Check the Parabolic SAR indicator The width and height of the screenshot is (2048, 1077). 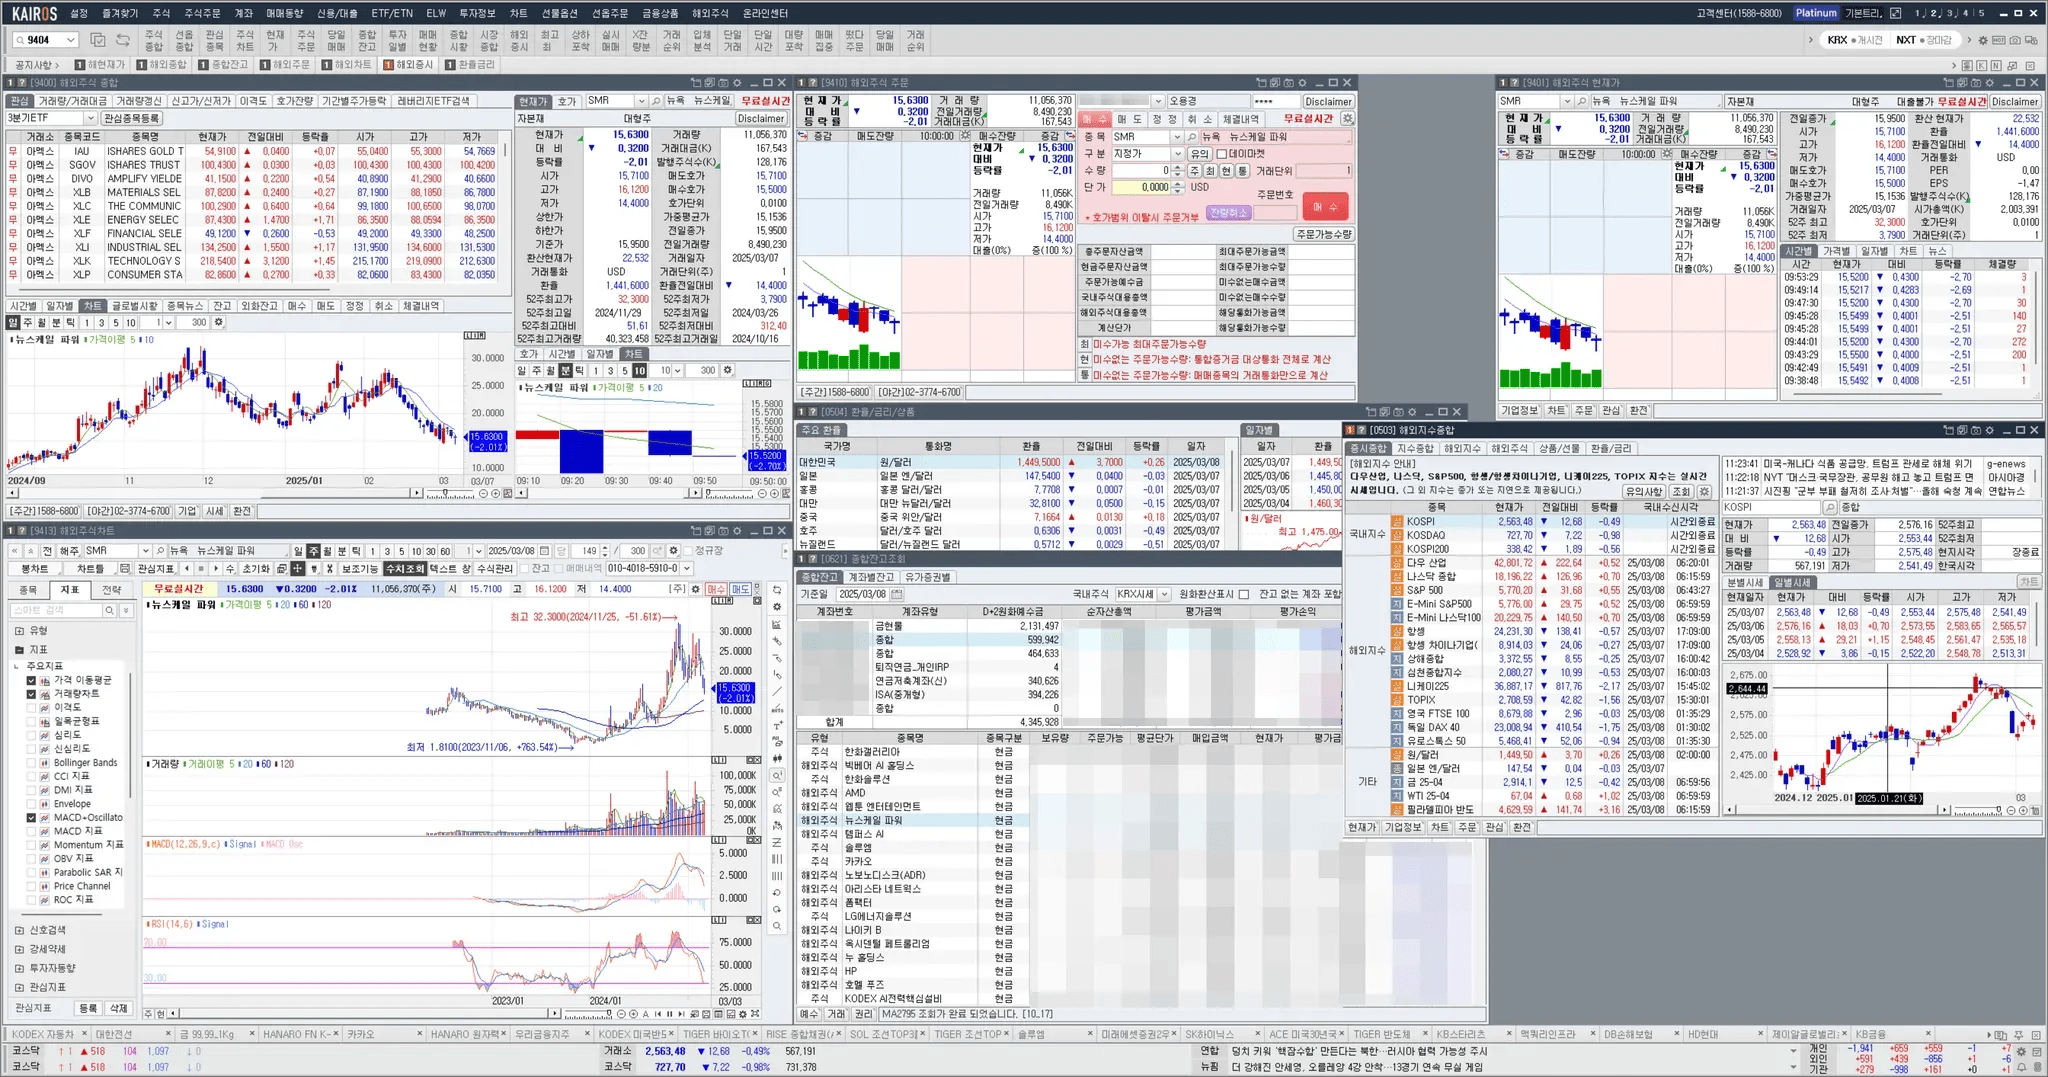click(x=32, y=872)
